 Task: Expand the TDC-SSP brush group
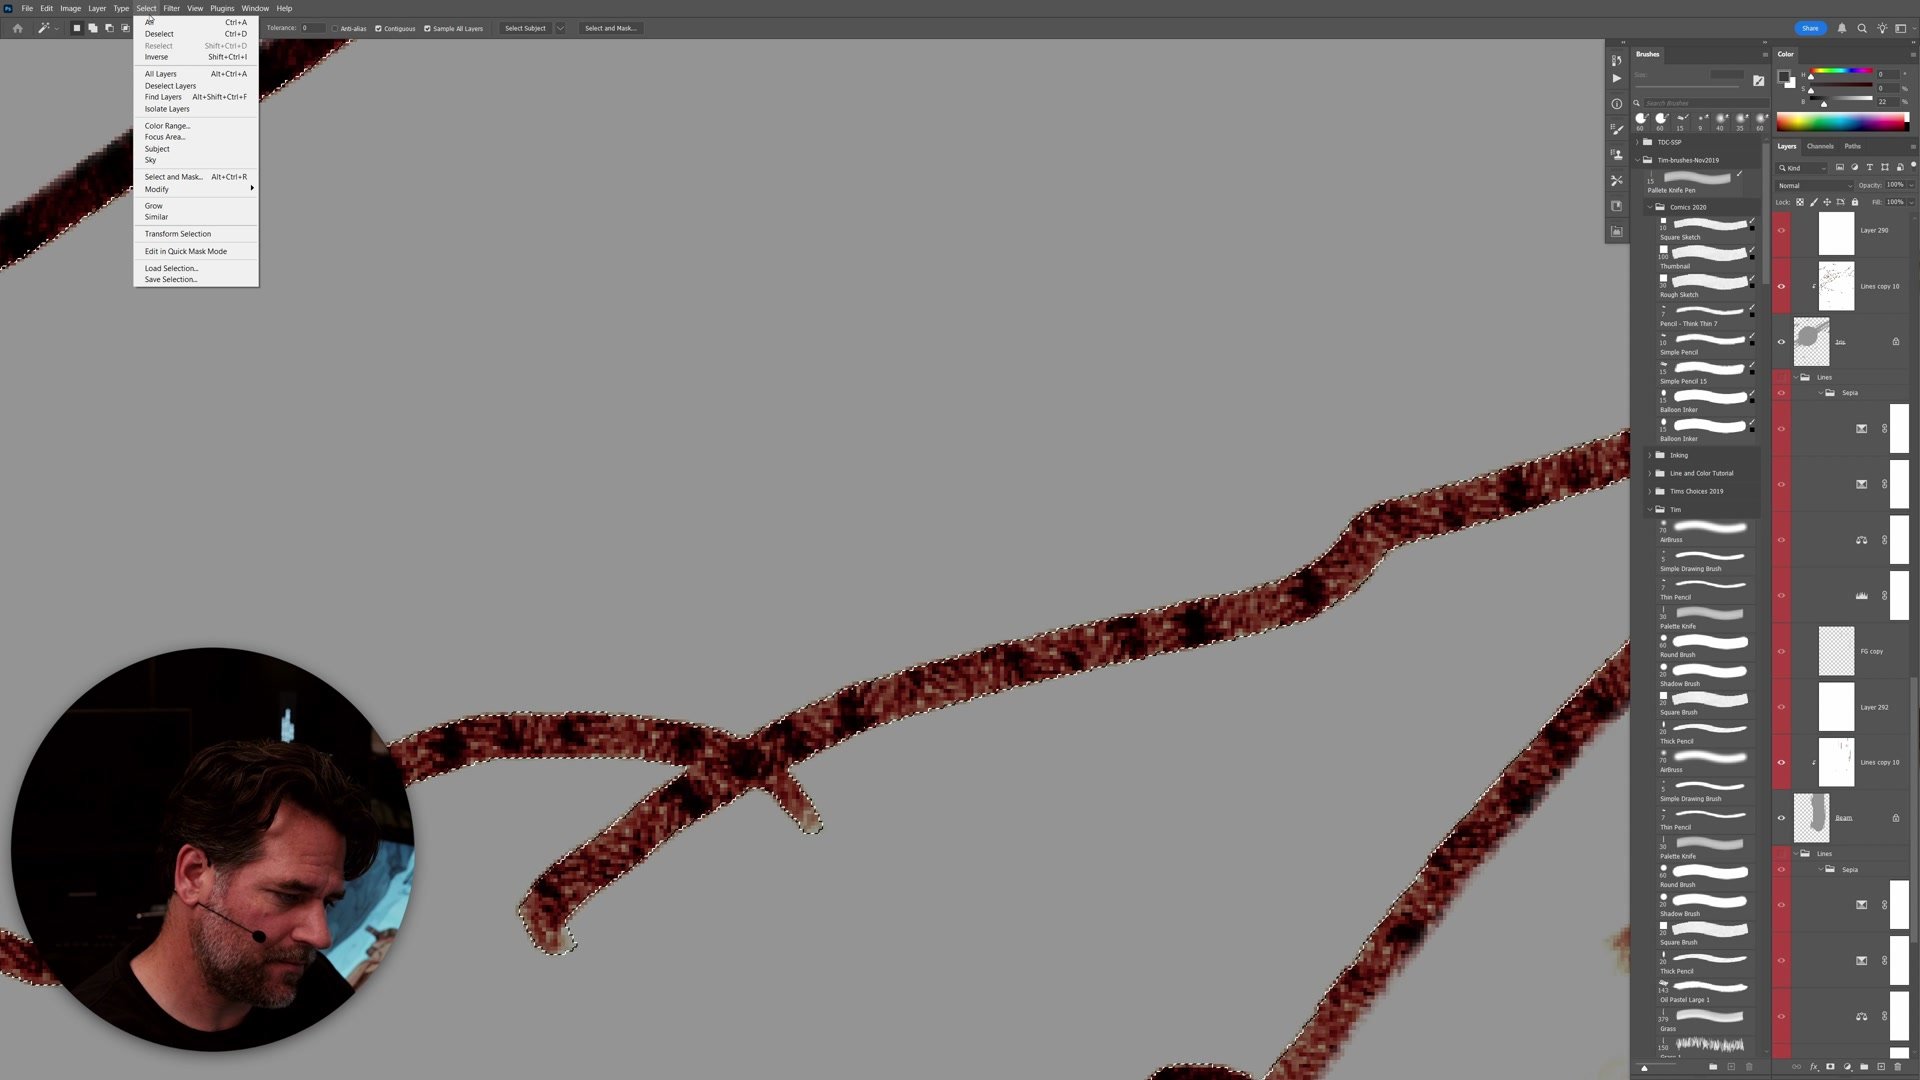pyautogui.click(x=1637, y=142)
